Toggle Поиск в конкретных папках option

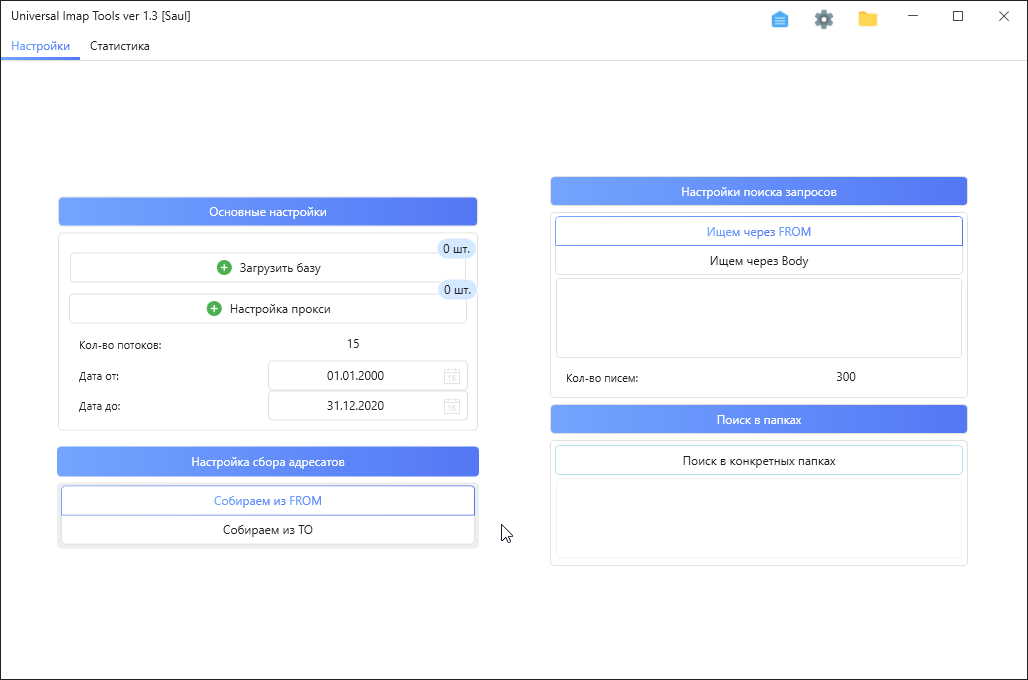click(758, 461)
